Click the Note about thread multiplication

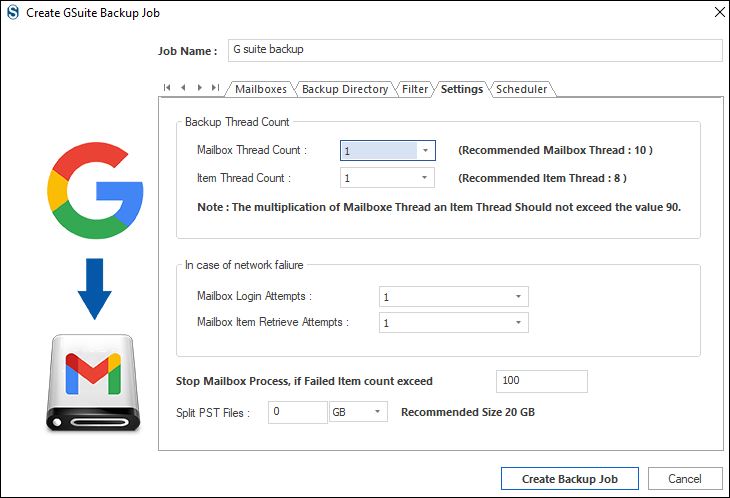pyautogui.click(x=439, y=207)
